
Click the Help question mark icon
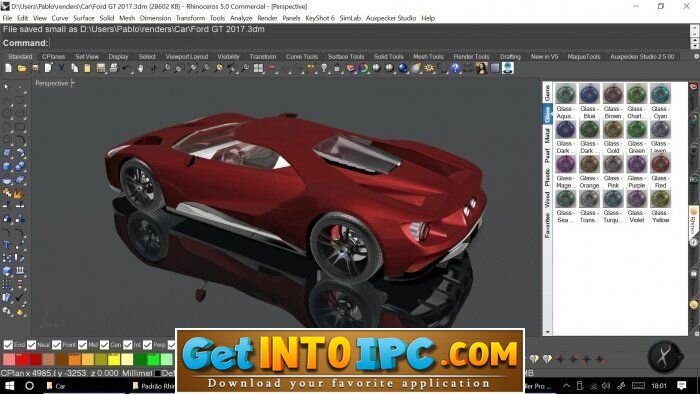(x=455, y=68)
